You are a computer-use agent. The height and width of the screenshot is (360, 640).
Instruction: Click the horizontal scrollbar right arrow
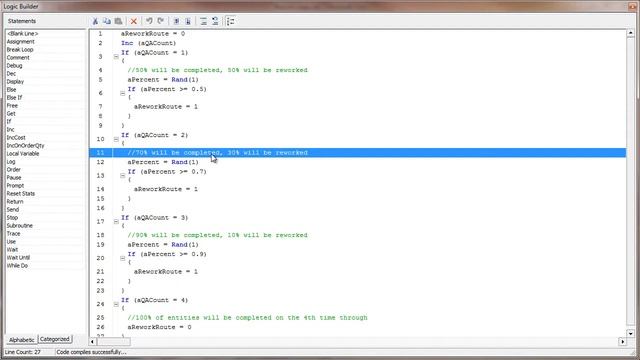(x=622, y=342)
